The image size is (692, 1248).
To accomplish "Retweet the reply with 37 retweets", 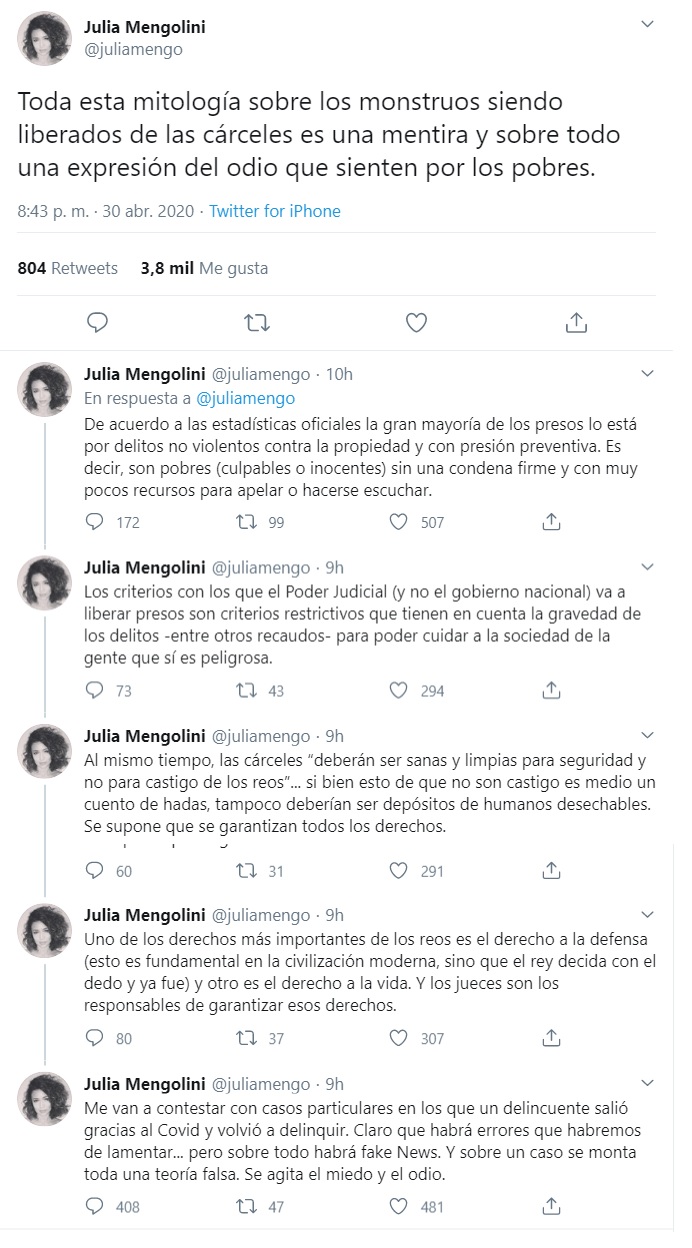I will pyautogui.click(x=245, y=1038).
